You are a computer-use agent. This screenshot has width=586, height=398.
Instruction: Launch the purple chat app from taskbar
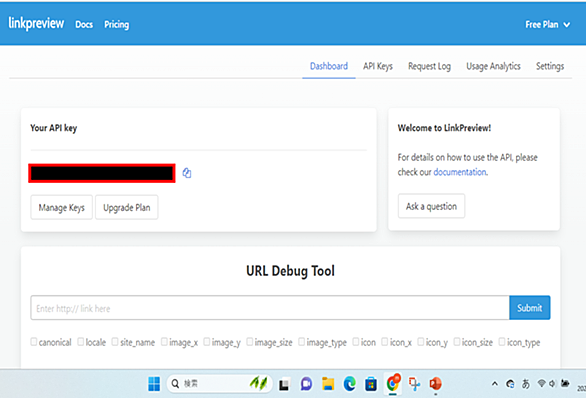click(x=306, y=384)
